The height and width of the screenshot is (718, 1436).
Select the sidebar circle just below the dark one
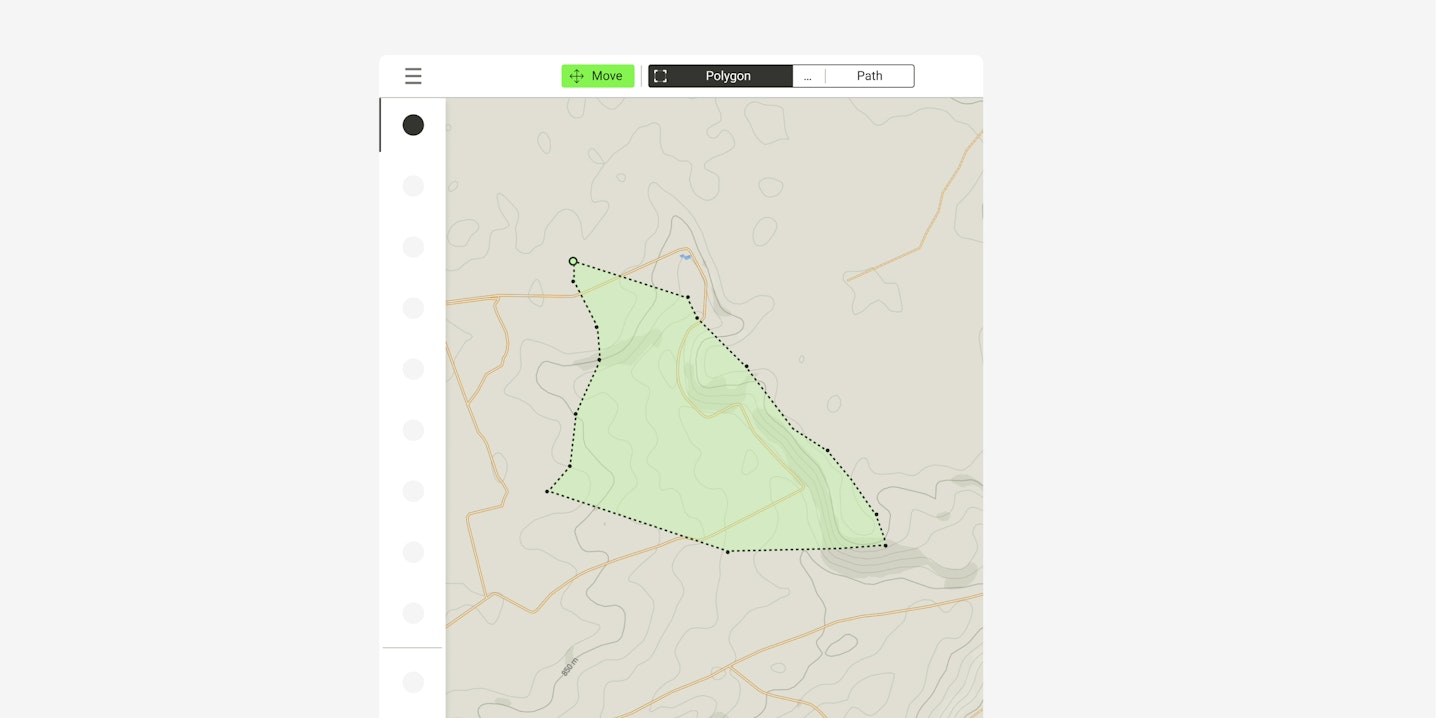tap(413, 186)
